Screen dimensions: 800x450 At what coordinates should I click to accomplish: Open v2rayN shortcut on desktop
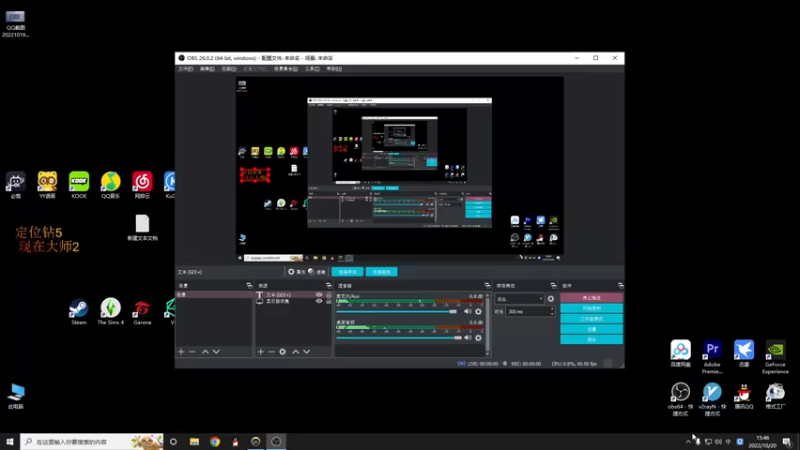pyautogui.click(x=712, y=399)
